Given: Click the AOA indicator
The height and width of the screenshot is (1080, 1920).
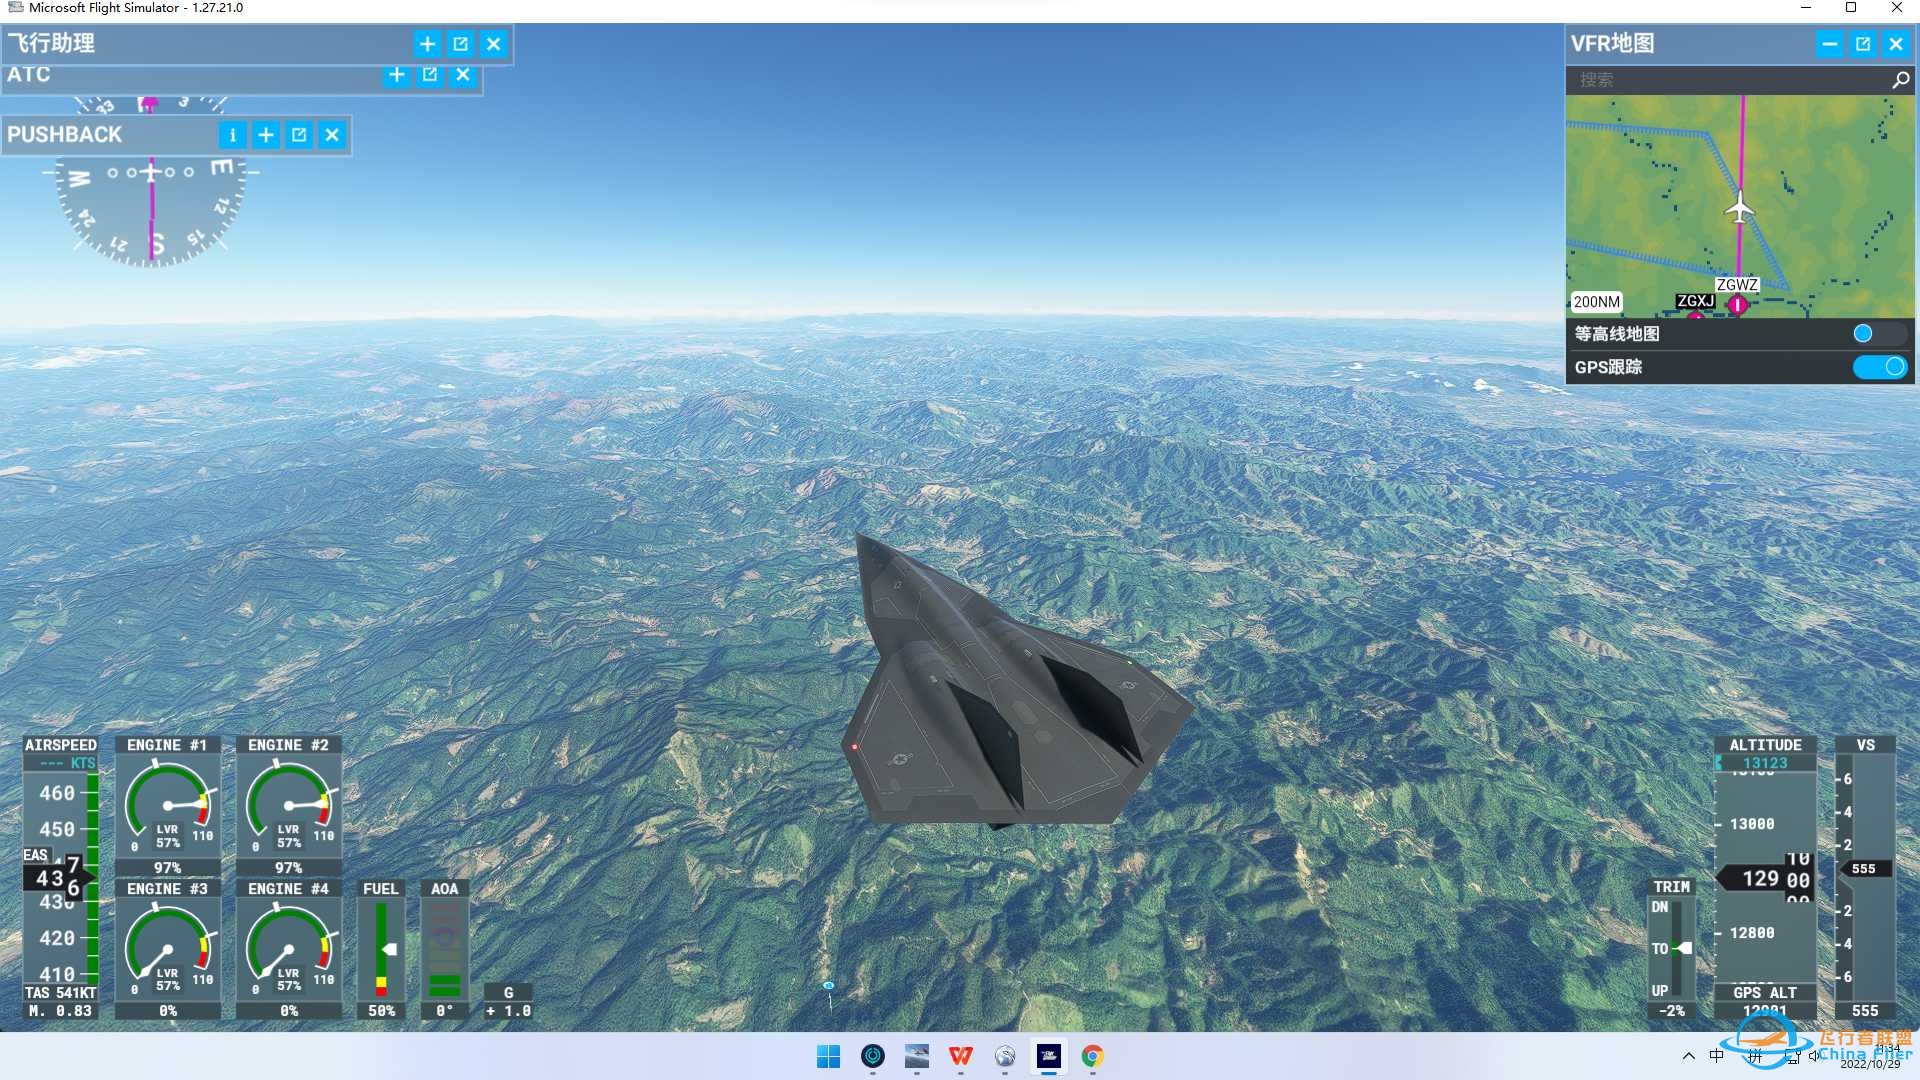Looking at the screenshot, I should click(444, 949).
